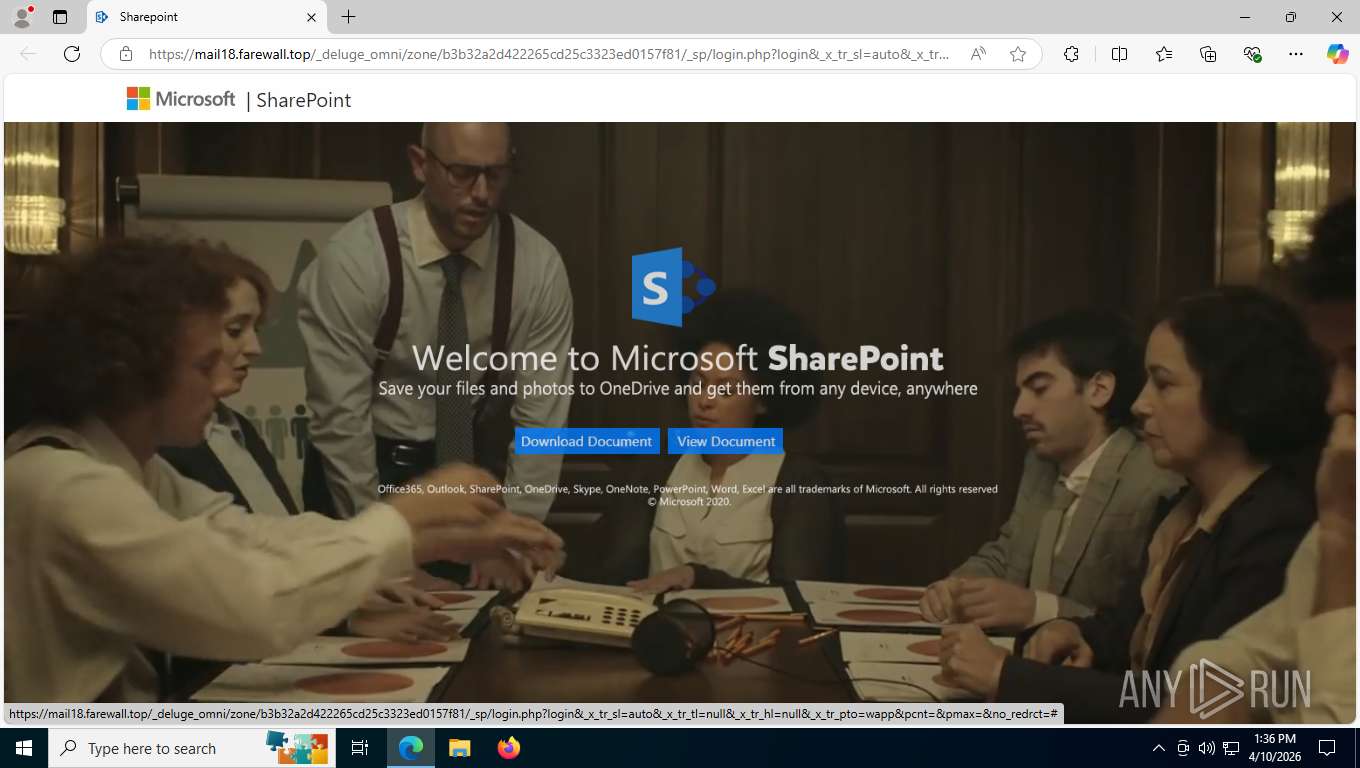Viewport: 1360px width, 768px height.
Task: Open the notification center icon
Action: coord(1327,748)
